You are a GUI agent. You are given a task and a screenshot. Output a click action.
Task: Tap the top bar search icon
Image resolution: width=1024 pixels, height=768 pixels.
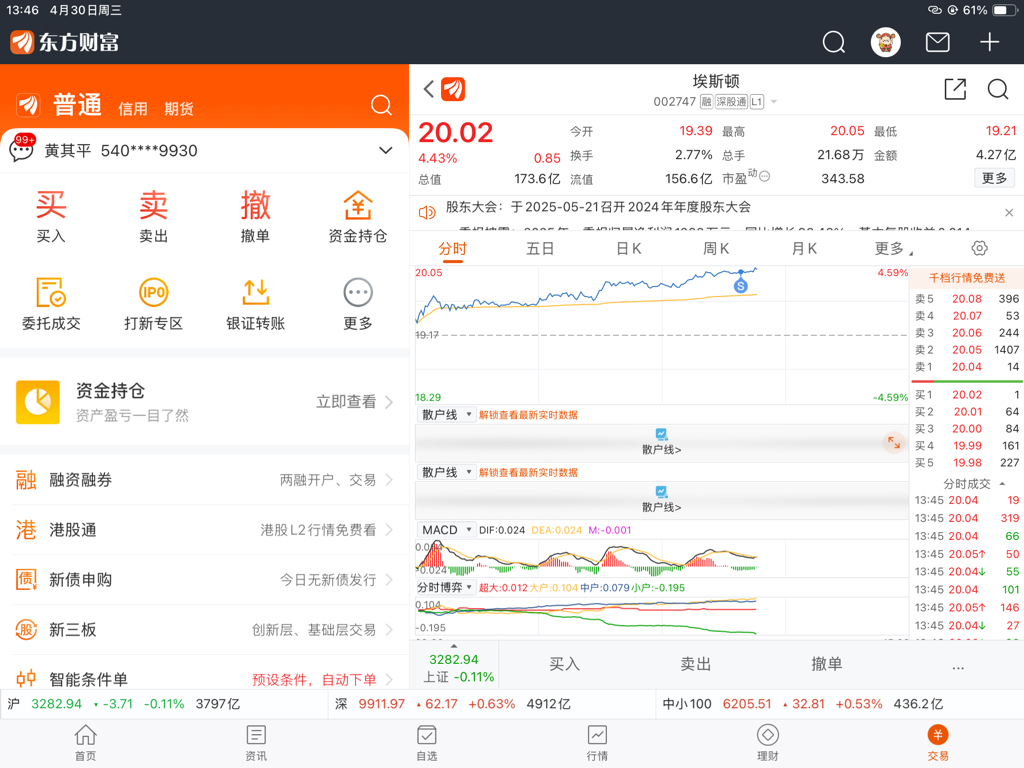[x=833, y=42]
